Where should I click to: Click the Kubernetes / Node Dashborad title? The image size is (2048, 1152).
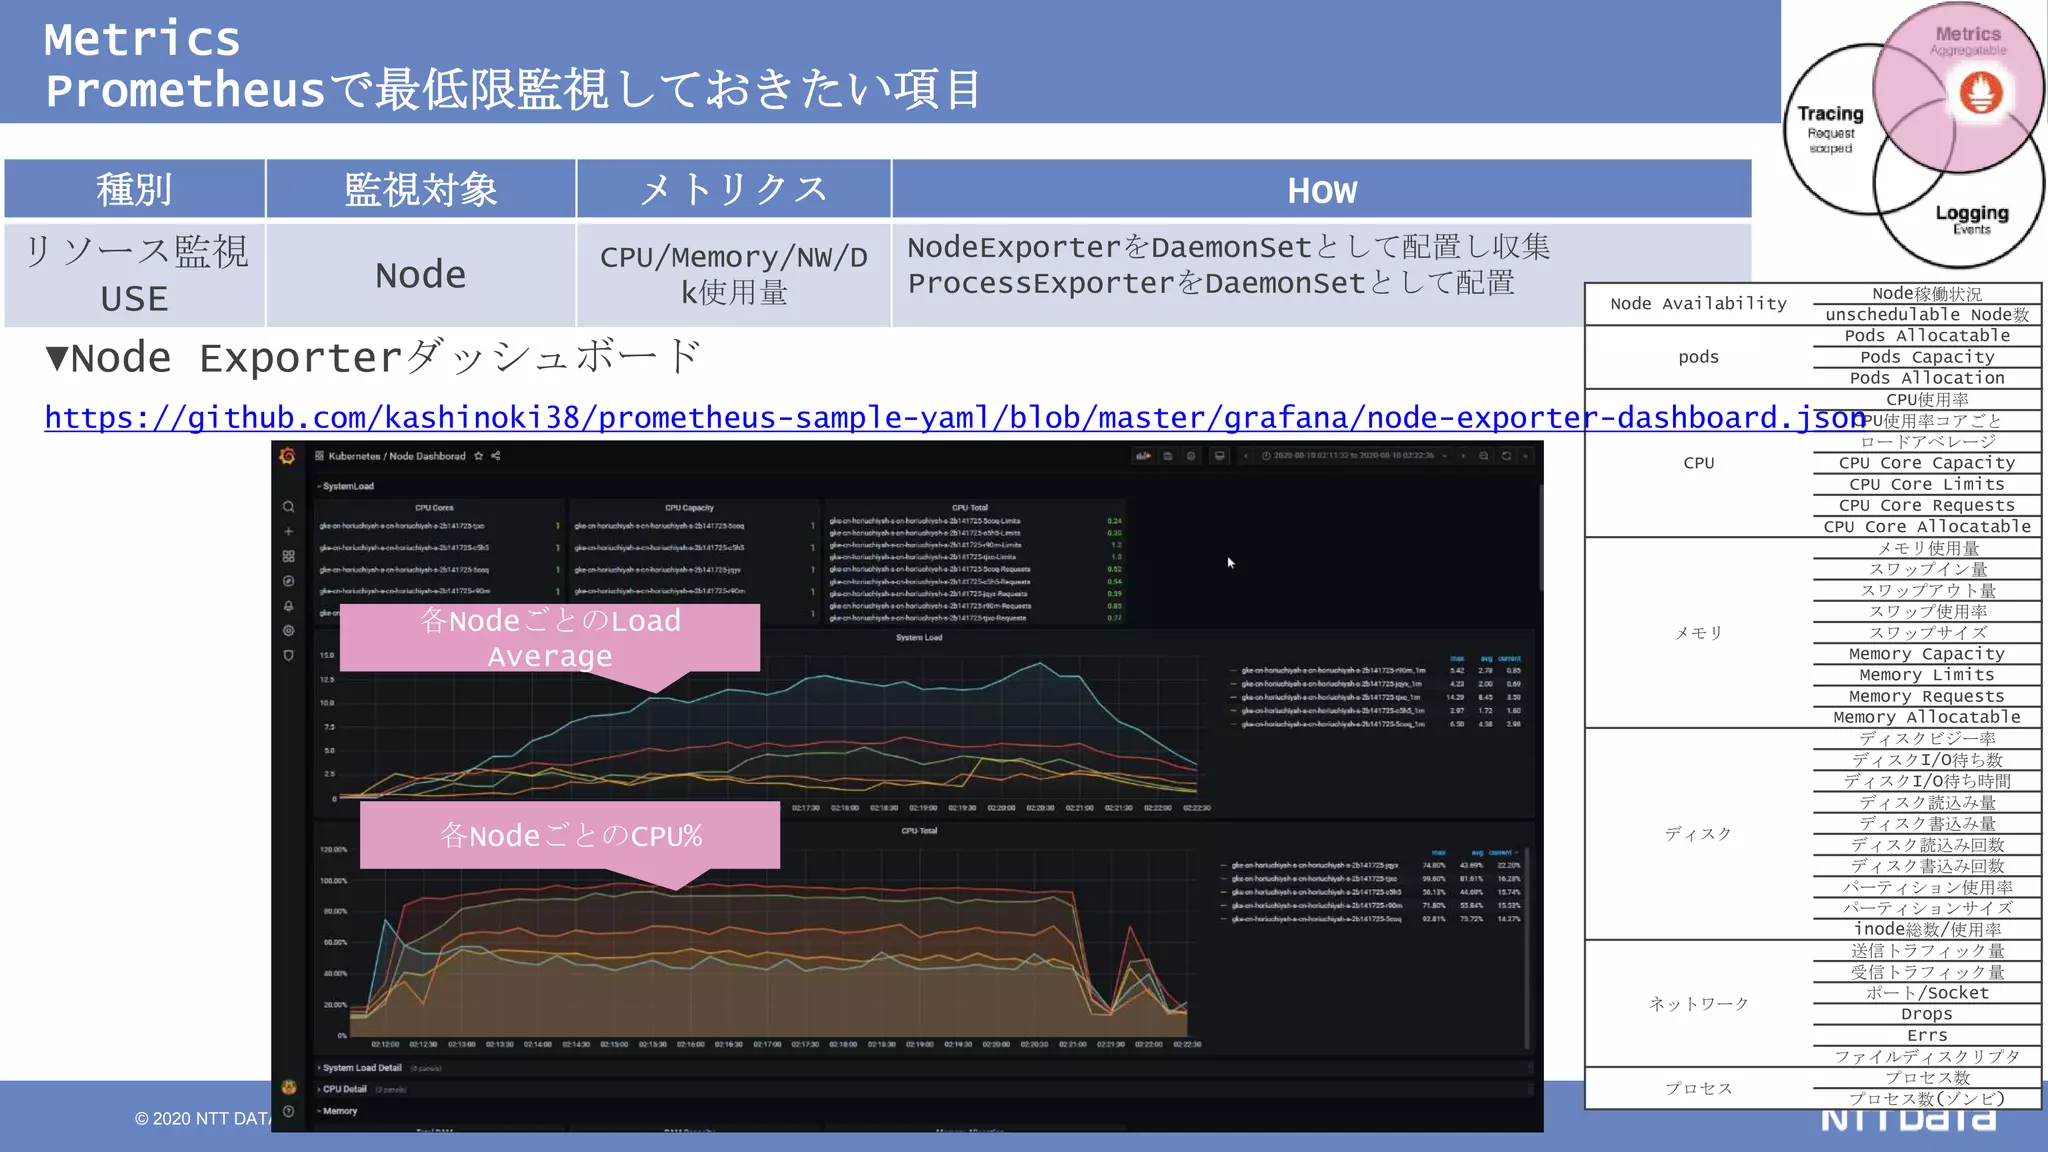coord(397,456)
